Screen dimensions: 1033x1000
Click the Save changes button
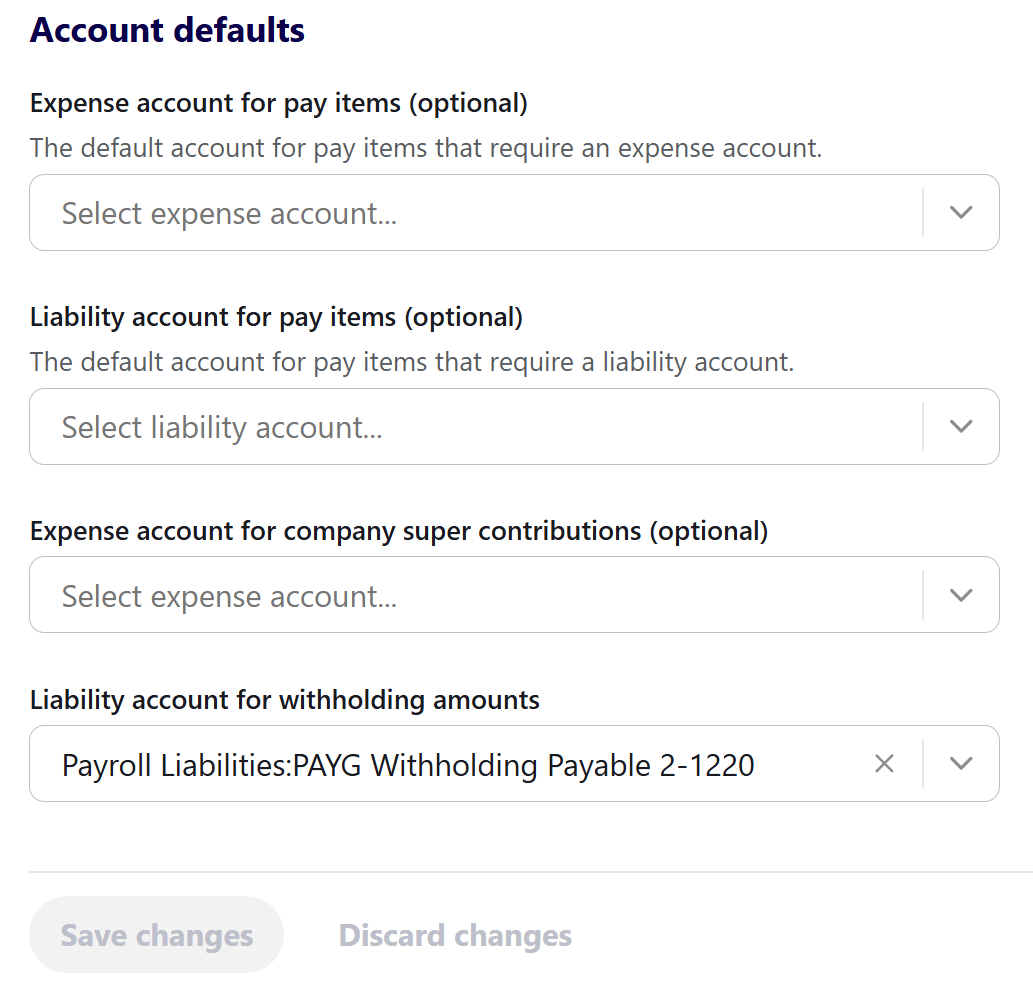(x=157, y=935)
